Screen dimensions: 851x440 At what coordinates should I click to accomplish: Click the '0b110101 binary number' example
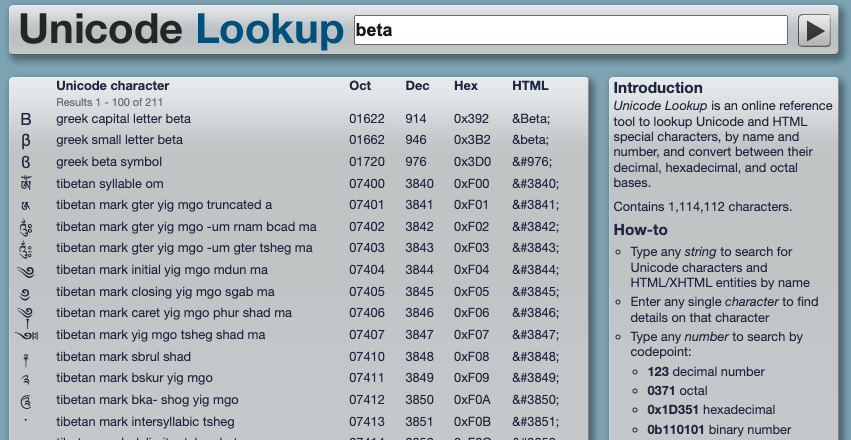point(719,430)
